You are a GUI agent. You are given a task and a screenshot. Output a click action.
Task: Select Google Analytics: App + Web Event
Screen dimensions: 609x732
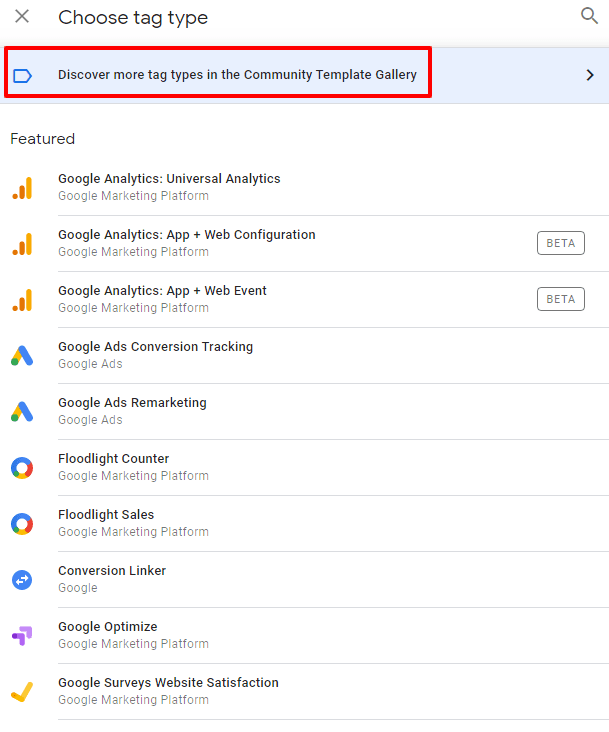[x=162, y=291]
